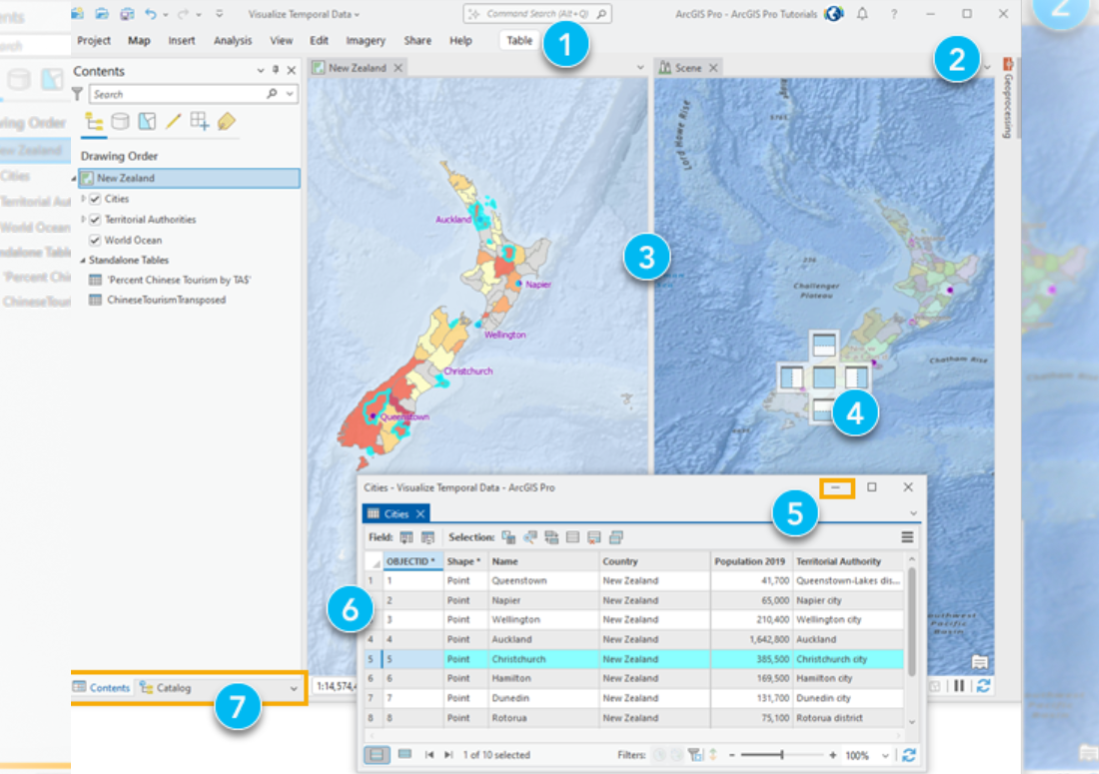Viewport: 1099px width, 774px height.
Task: Open the notifications bell icon
Action: click(862, 13)
